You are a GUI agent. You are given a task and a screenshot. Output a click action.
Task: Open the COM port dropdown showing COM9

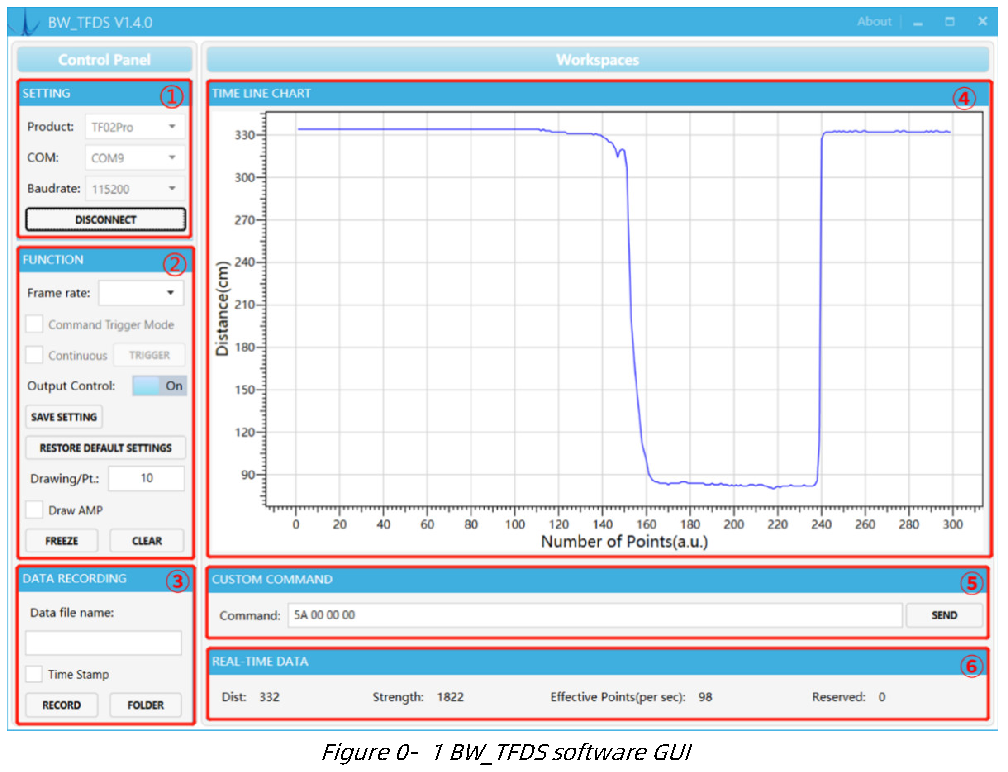point(134,157)
